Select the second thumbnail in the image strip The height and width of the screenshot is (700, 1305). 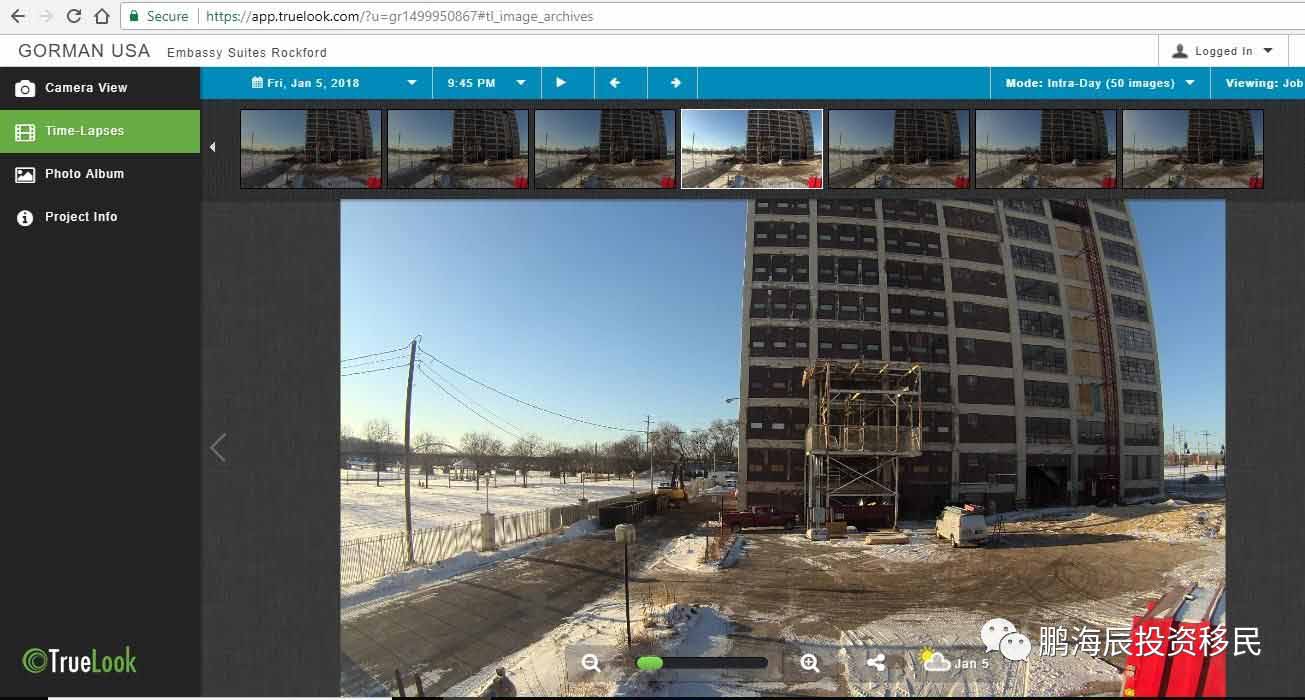458,149
